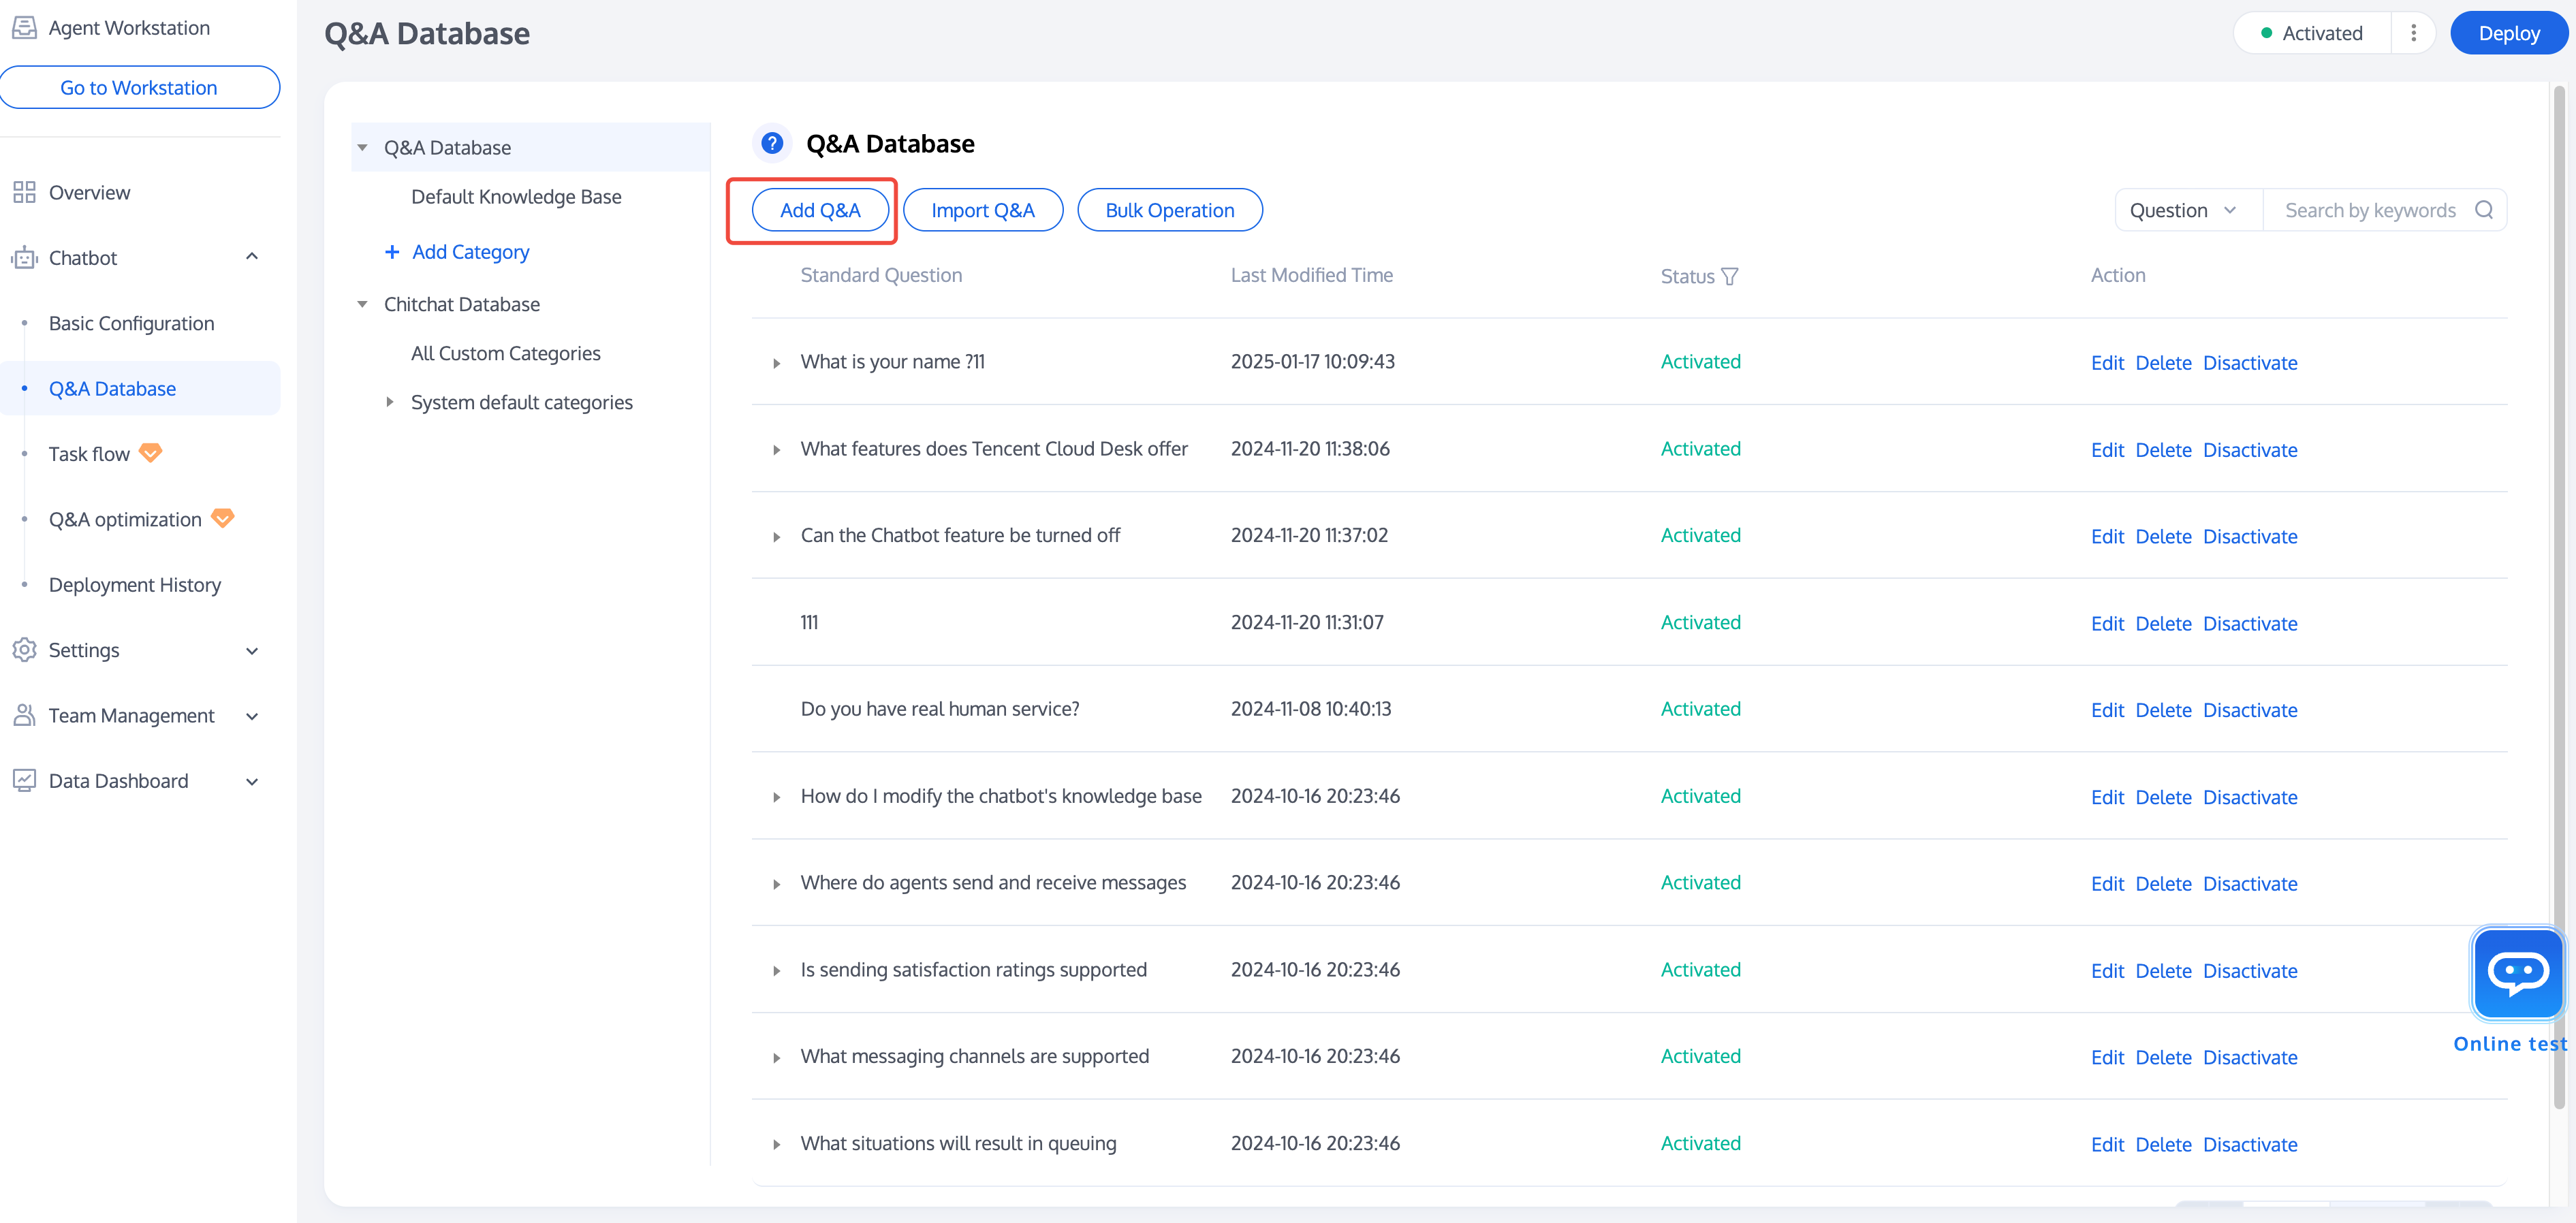The width and height of the screenshot is (2576, 1223).
Task: Click the Import Q&A button
Action: [x=982, y=210]
